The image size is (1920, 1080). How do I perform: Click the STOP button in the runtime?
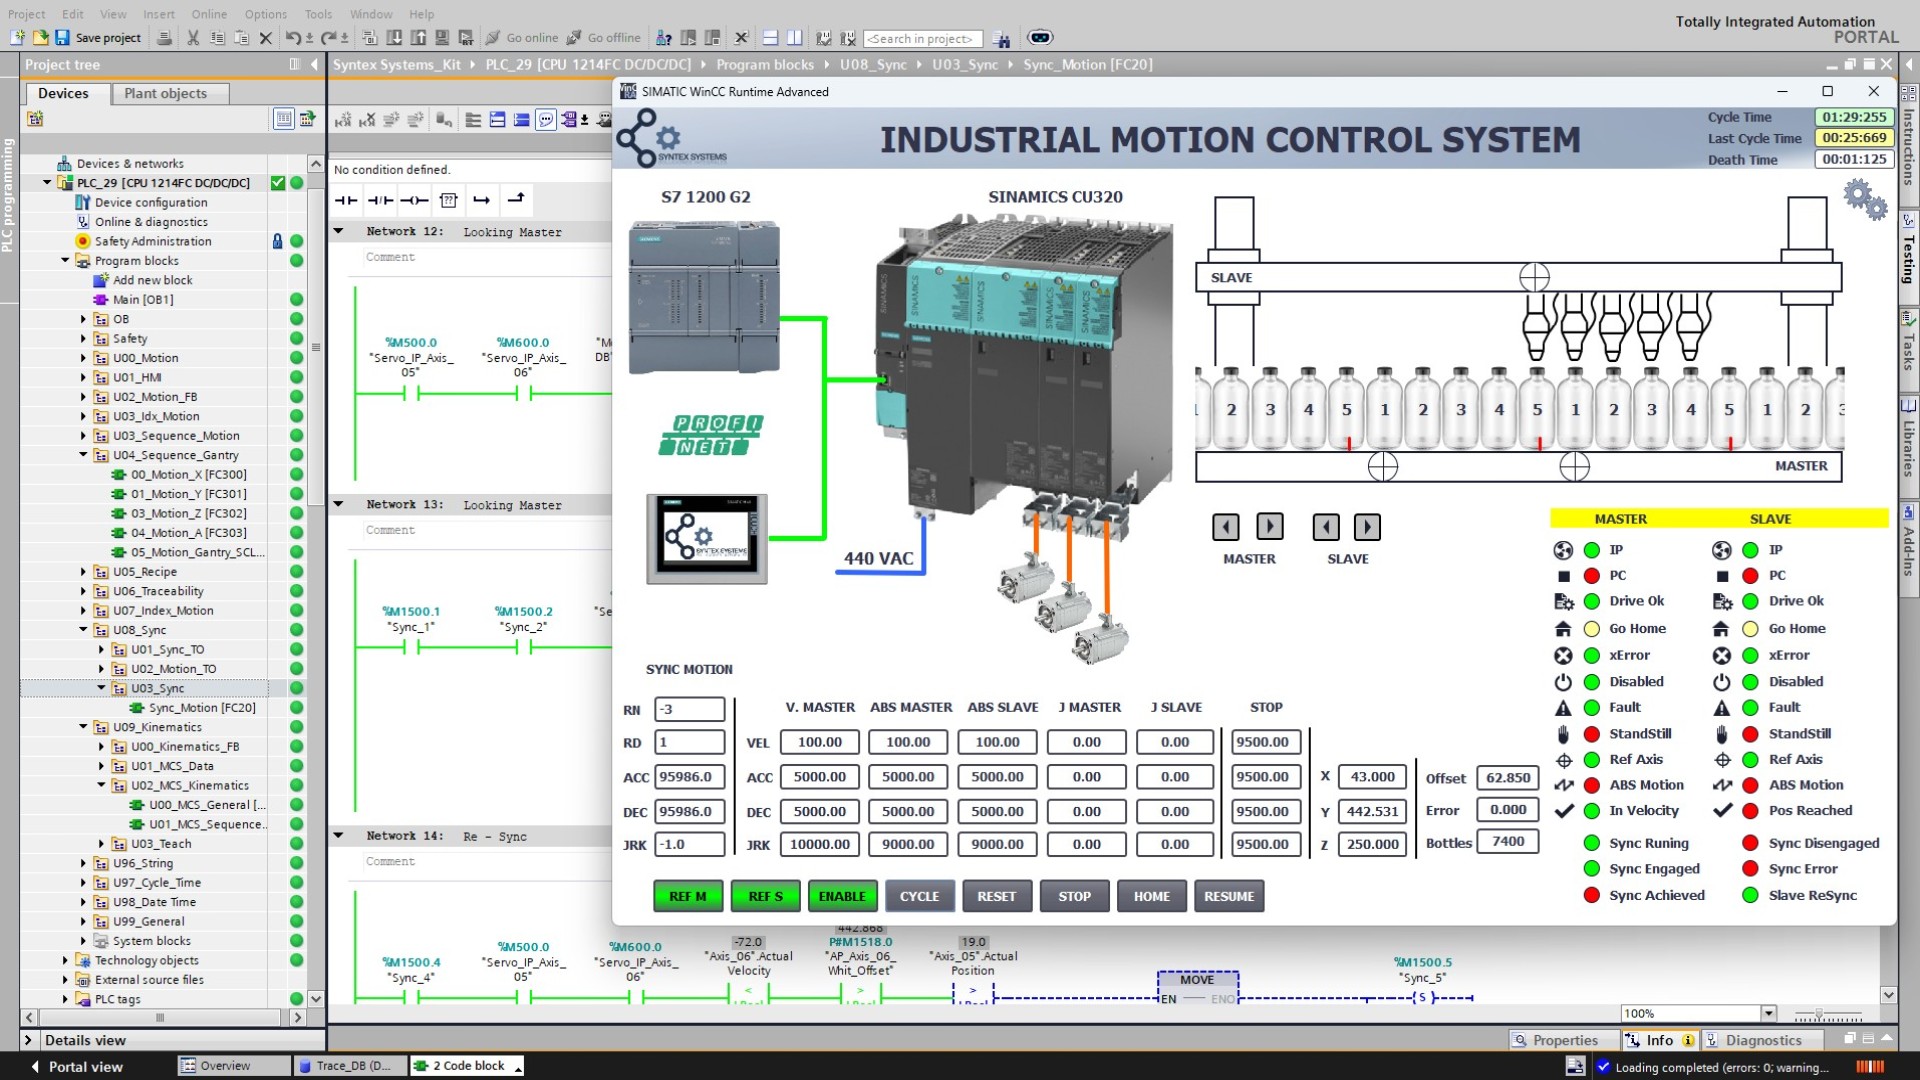click(1075, 896)
